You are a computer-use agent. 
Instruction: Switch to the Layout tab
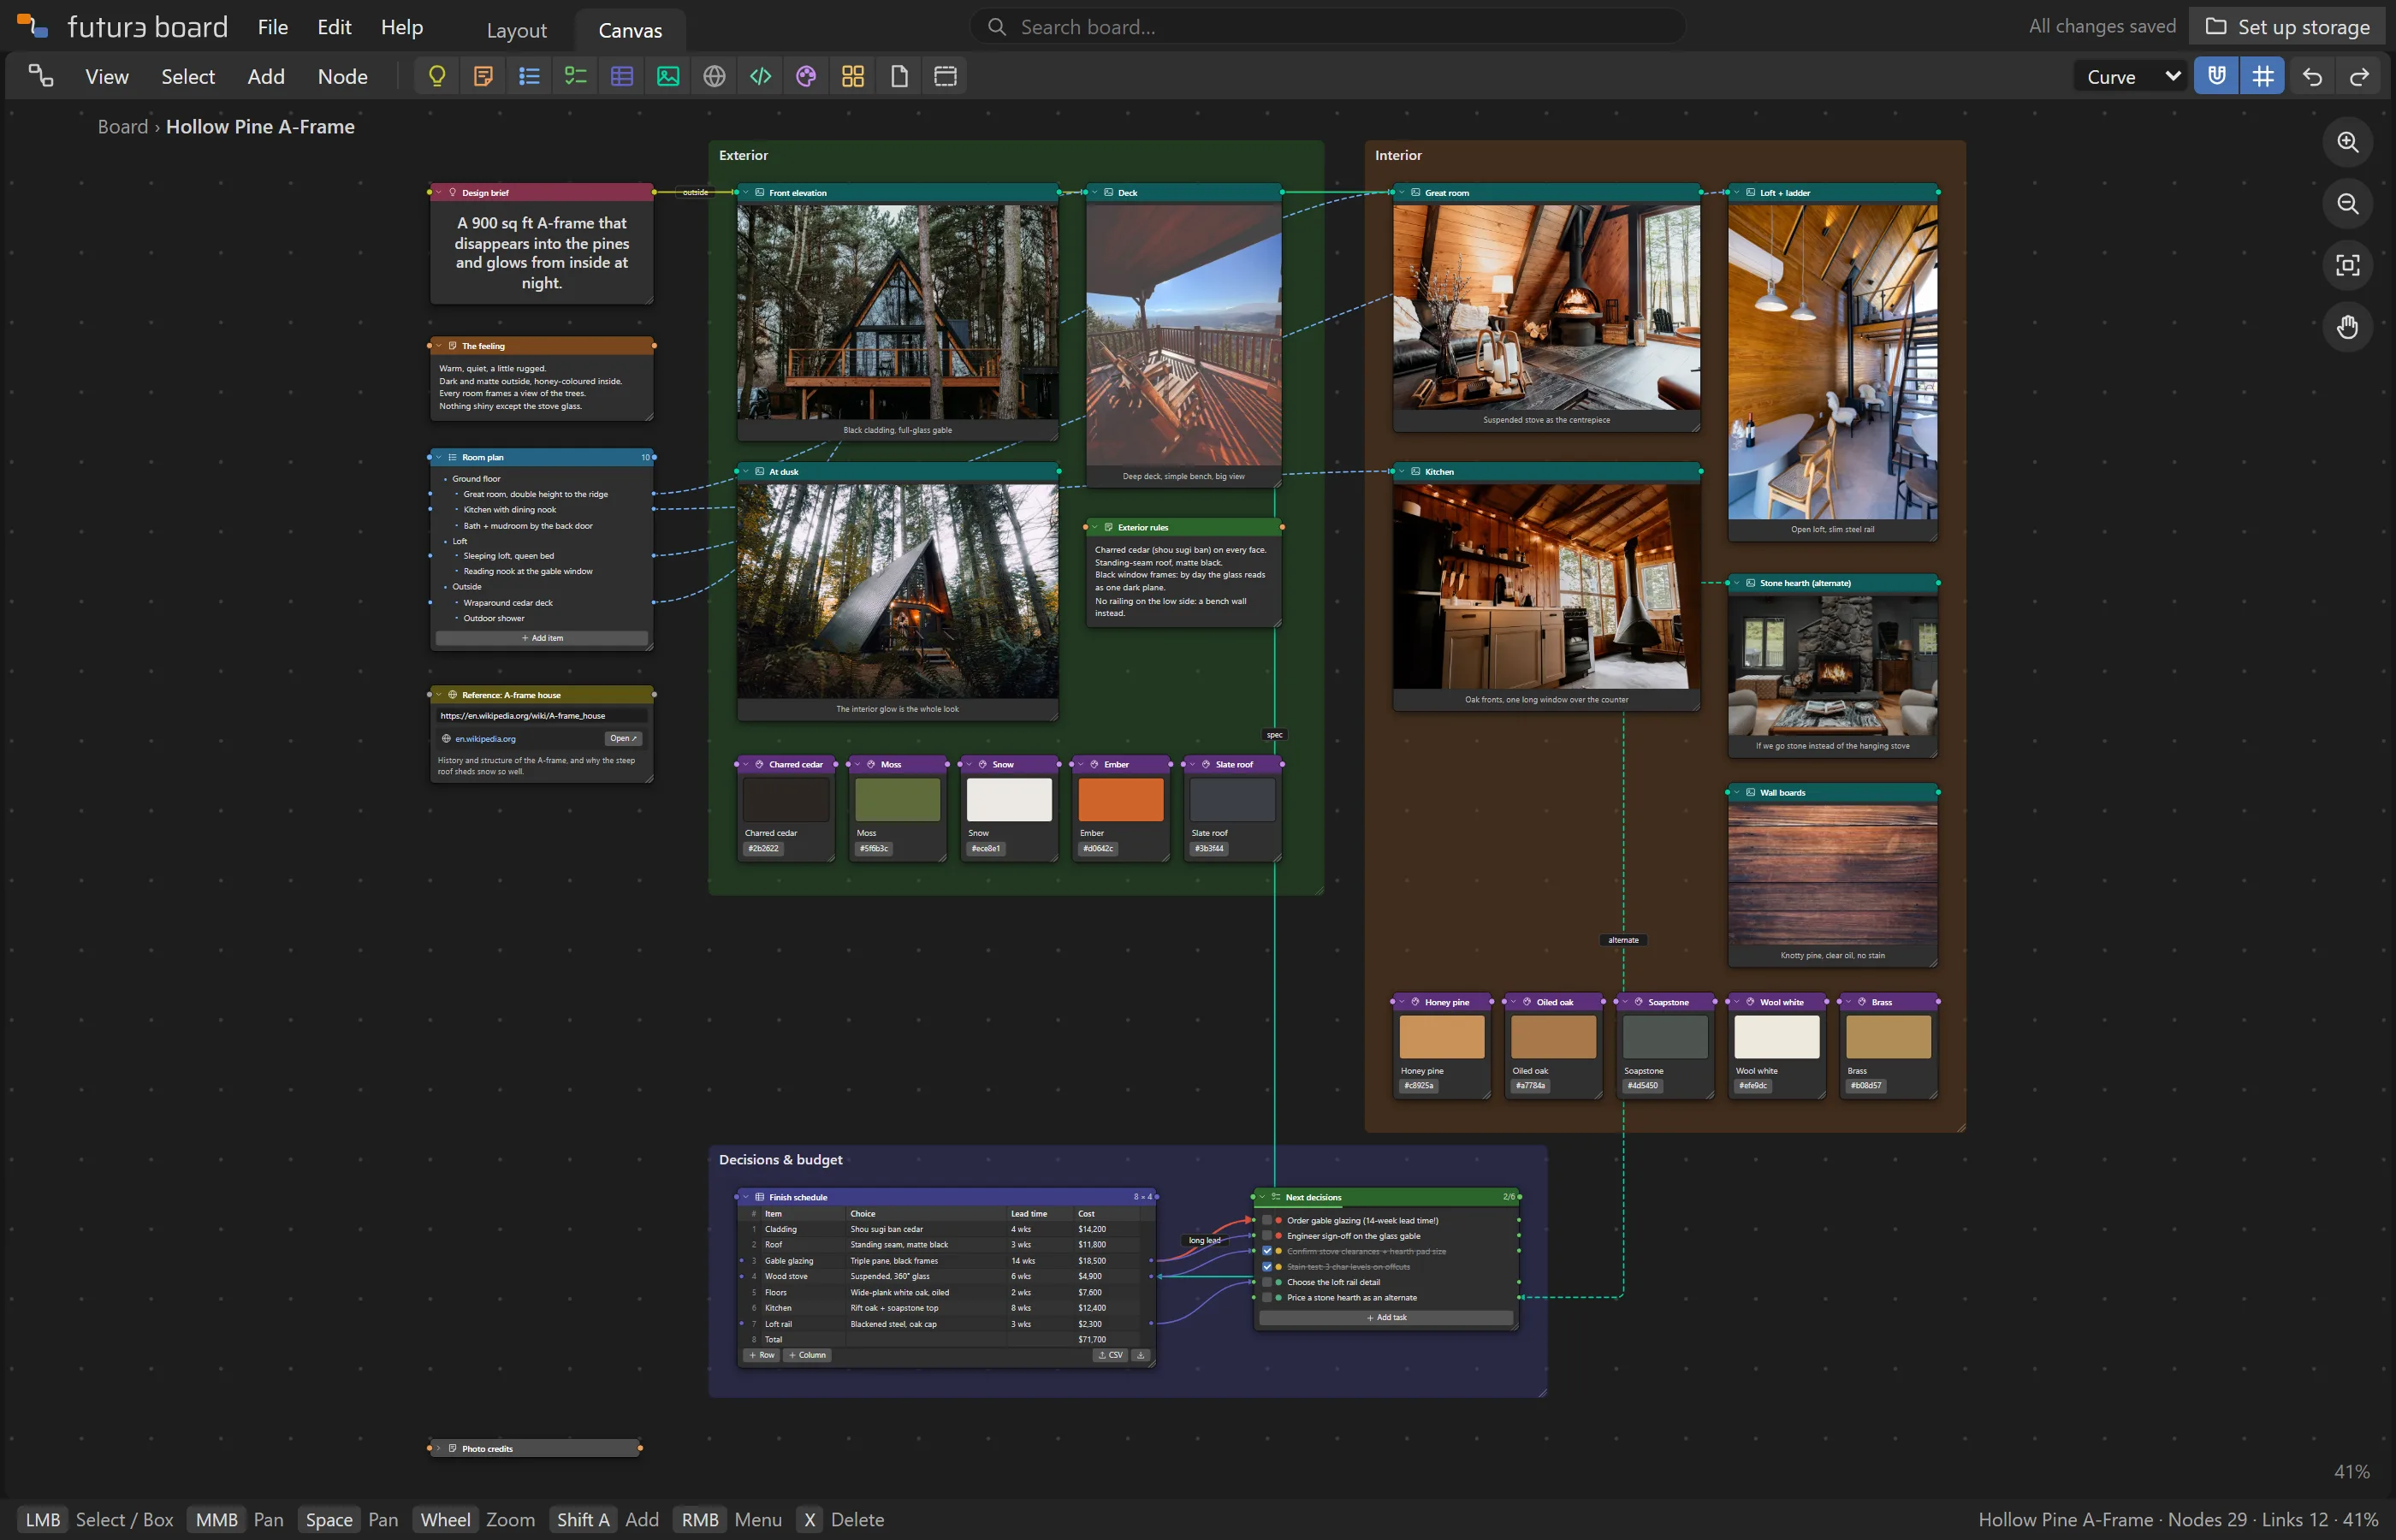(x=516, y=30)
